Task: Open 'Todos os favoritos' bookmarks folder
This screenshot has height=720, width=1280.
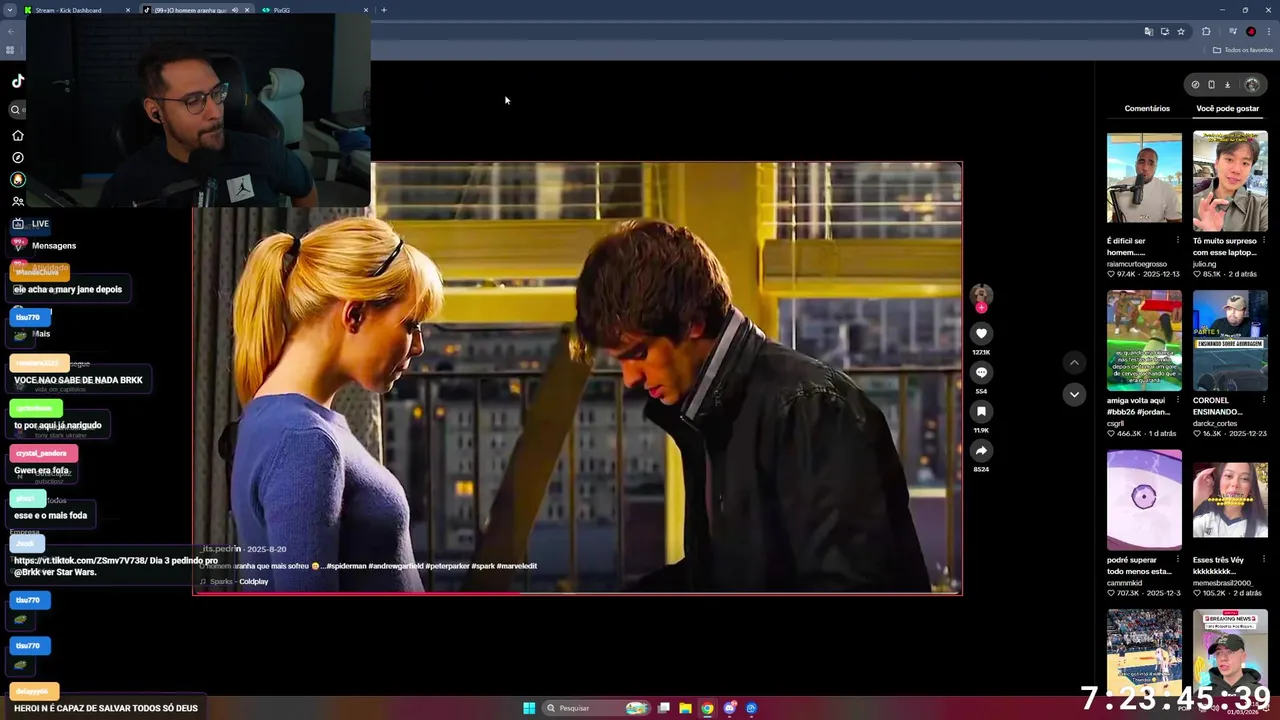Action: click(x=1243, y=50)
